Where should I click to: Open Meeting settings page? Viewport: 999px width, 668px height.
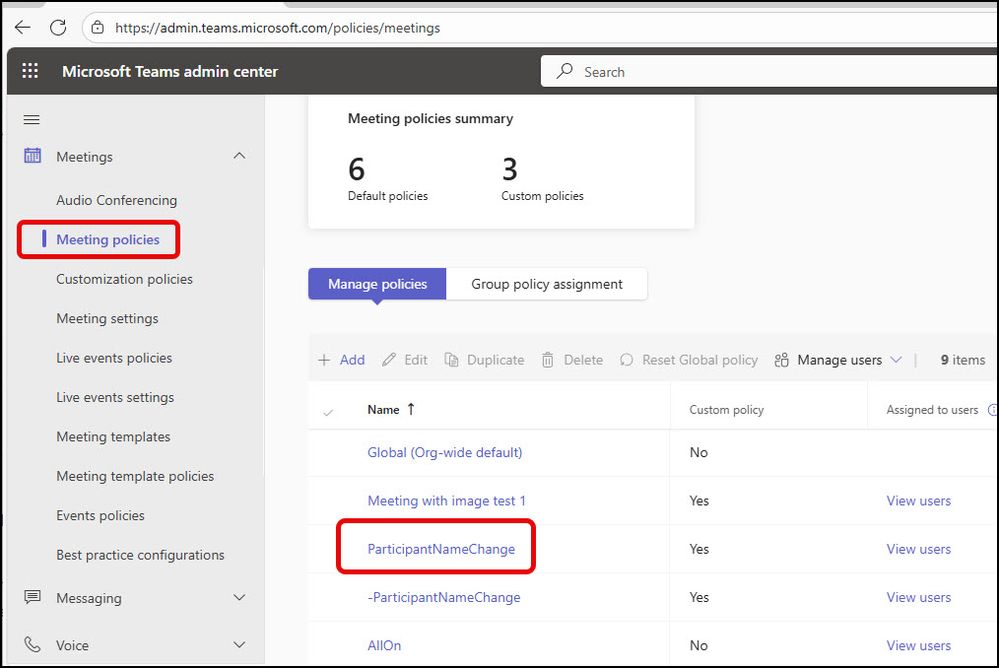point(107,319)
